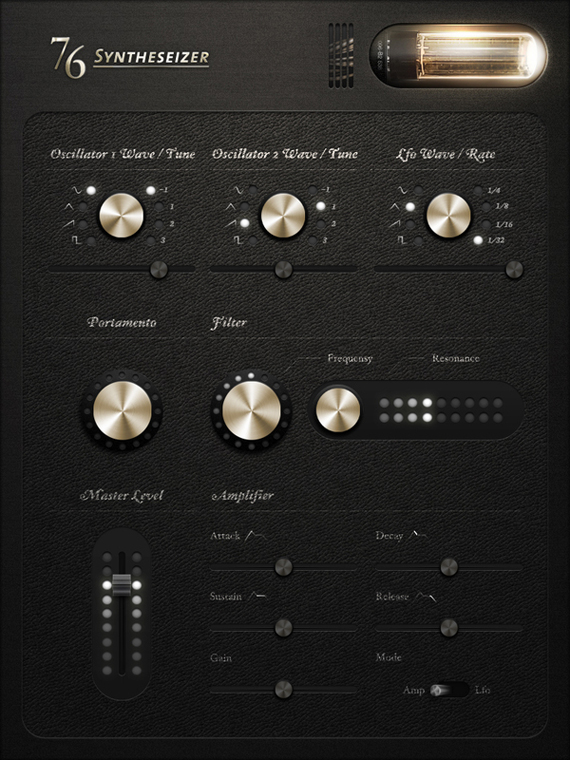Click the Release slider handle
This screenshot has width=570, height=760.
pos(449,628)
